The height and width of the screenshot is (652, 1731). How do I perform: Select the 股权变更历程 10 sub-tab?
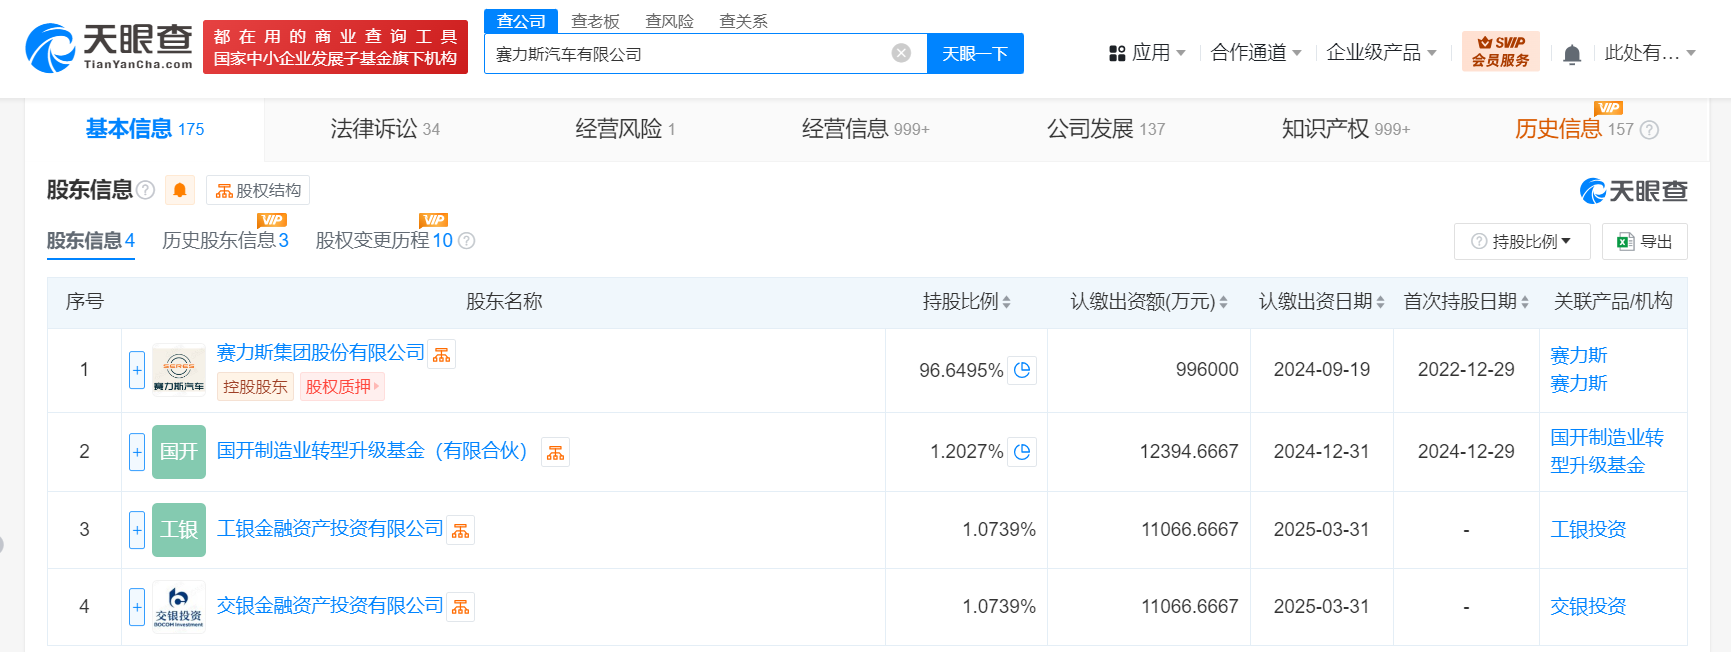(x=384, y=241)
